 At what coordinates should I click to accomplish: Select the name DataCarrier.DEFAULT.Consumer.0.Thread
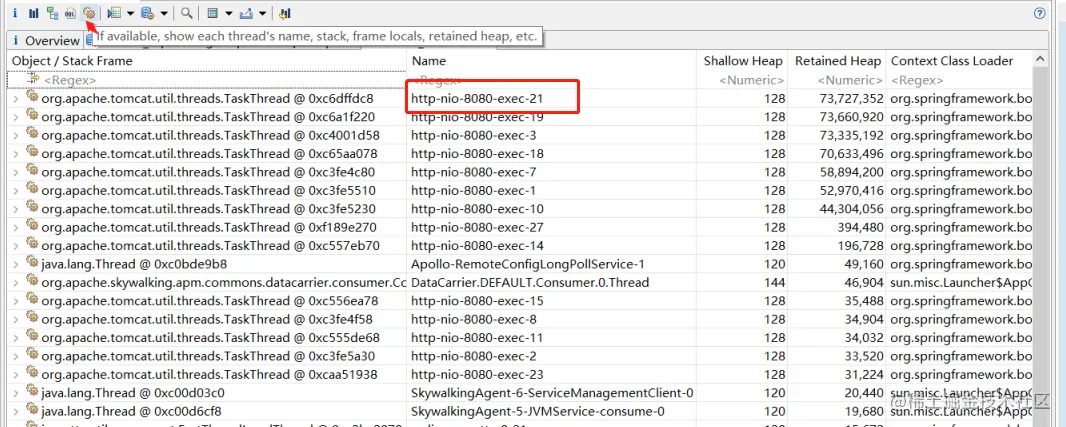(530, 282)
